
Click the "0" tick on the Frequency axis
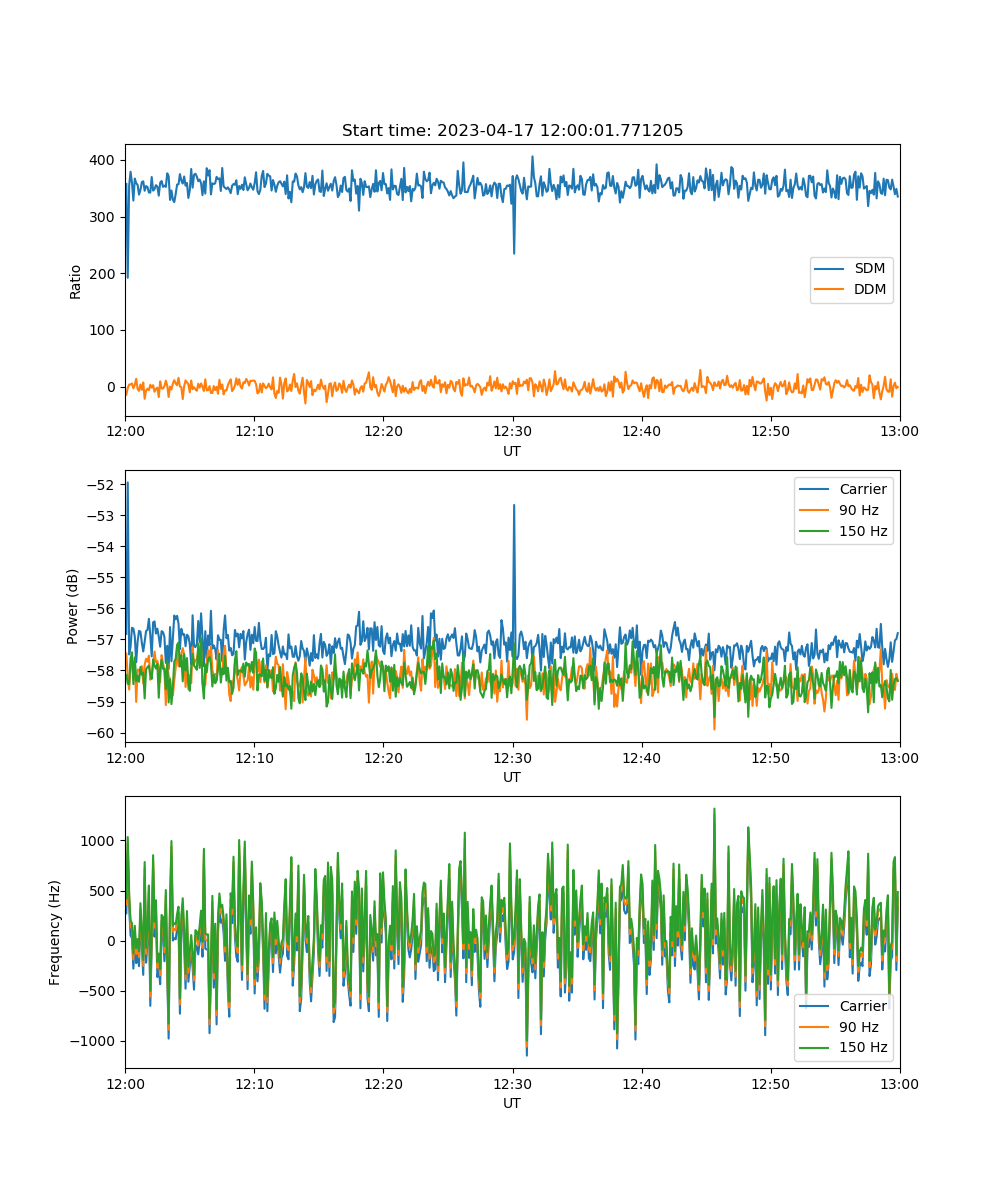[113, 941]
